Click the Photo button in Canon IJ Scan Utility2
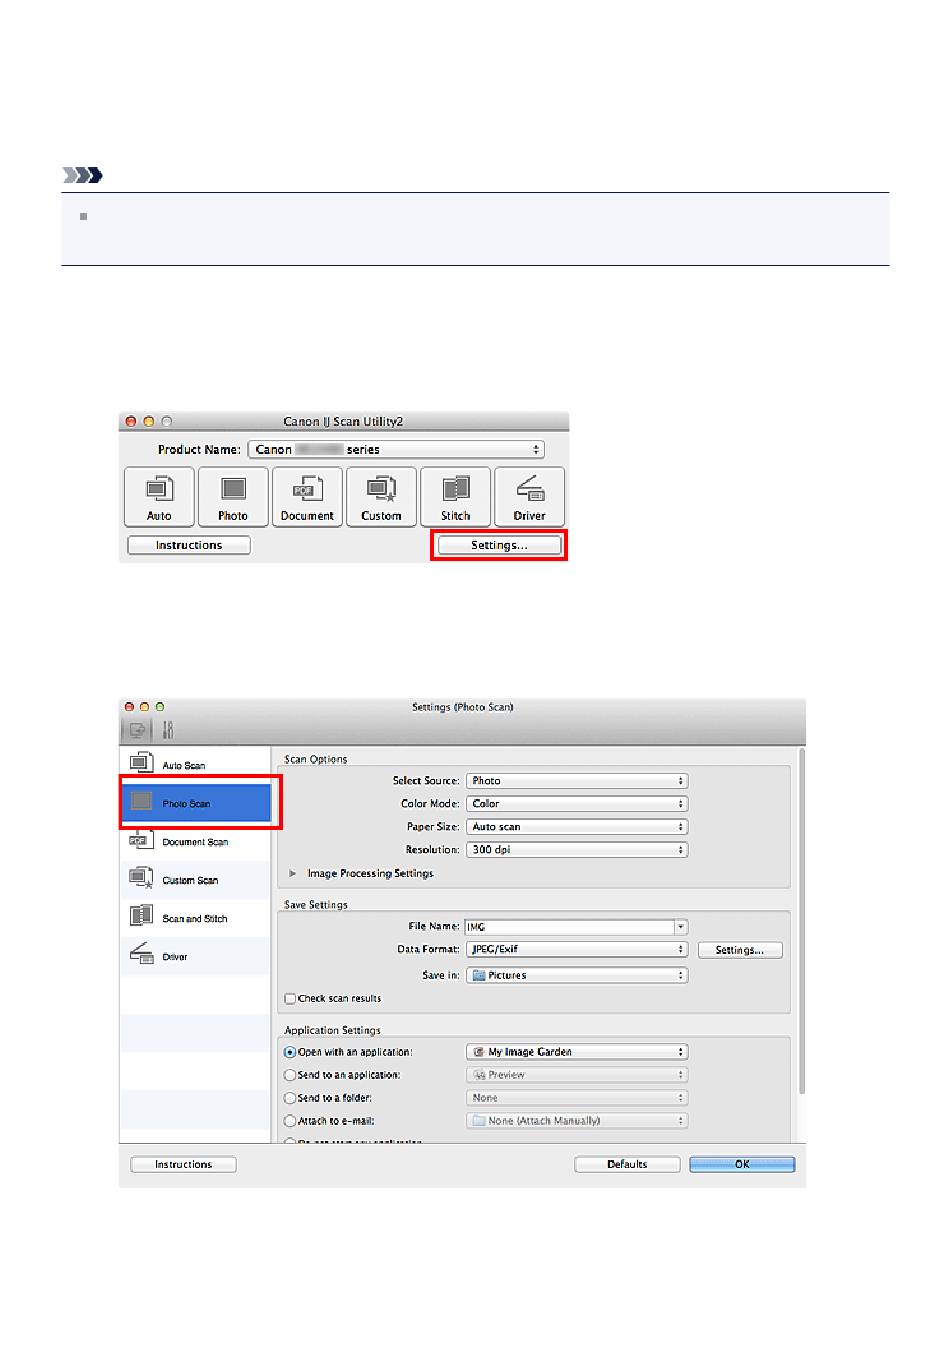 click(x=233, y=496)
